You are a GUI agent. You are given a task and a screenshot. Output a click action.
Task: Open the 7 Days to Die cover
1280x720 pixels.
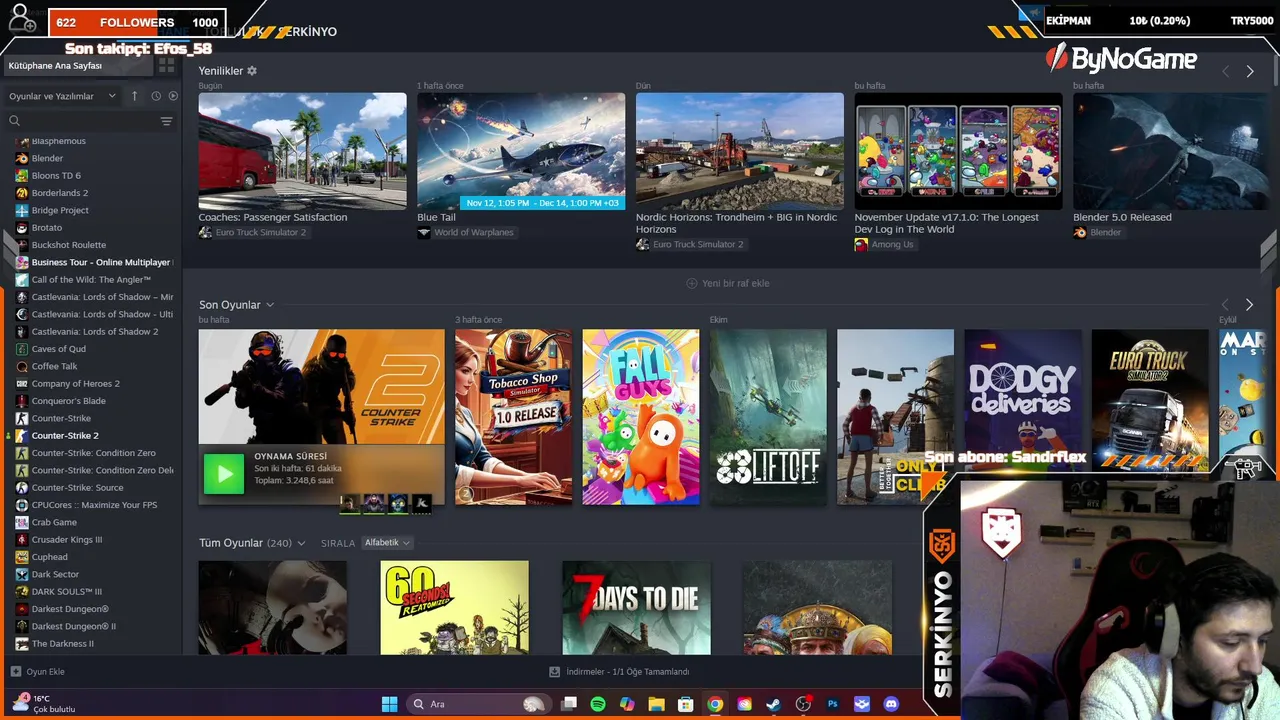coord(636,608)
